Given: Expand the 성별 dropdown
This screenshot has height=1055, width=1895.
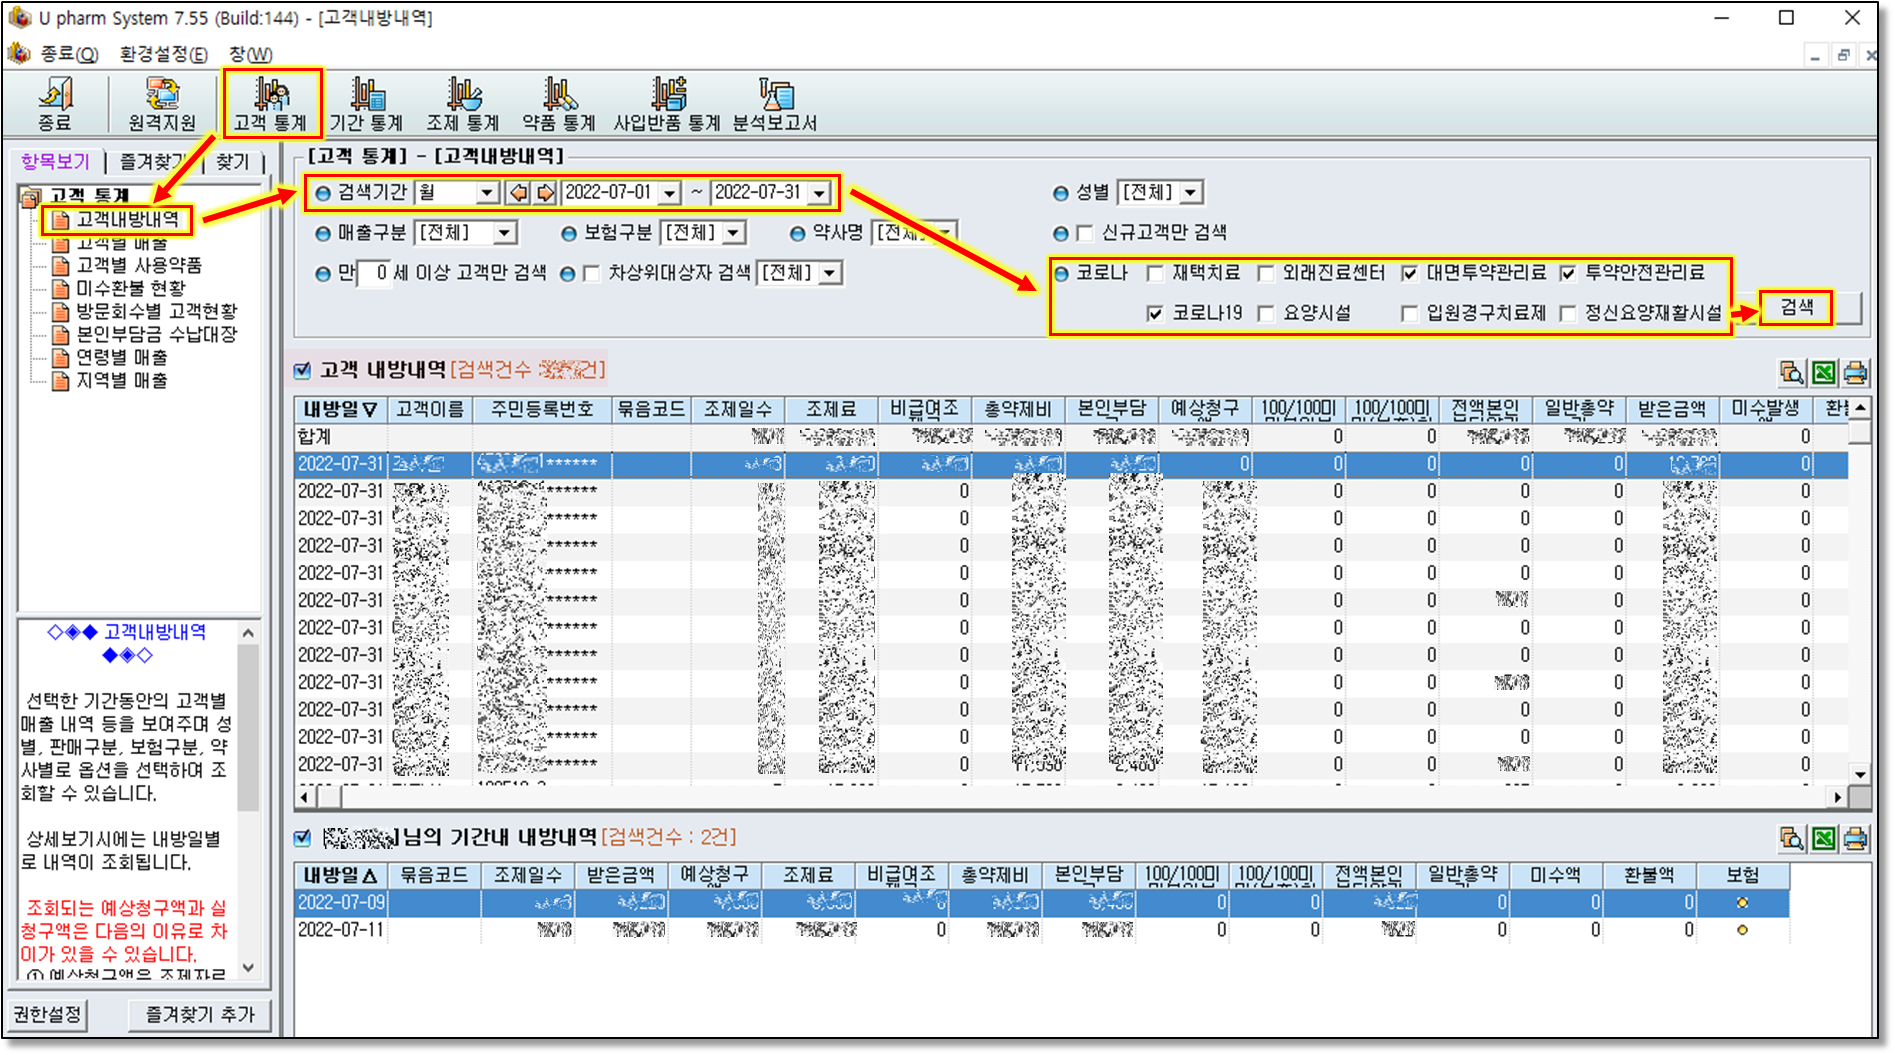Looking at the screenshot, I should [1190, 192].
